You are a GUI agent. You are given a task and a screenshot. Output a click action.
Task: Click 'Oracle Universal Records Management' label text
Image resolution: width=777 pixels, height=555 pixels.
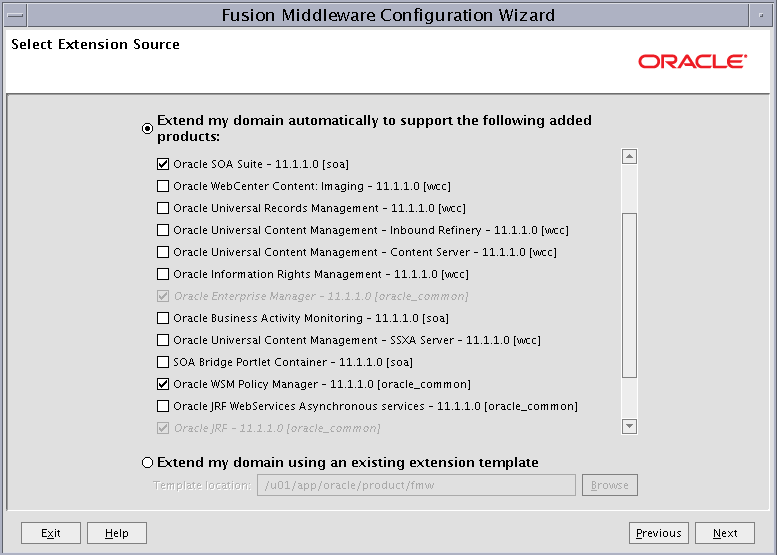(x=276, y=208)
